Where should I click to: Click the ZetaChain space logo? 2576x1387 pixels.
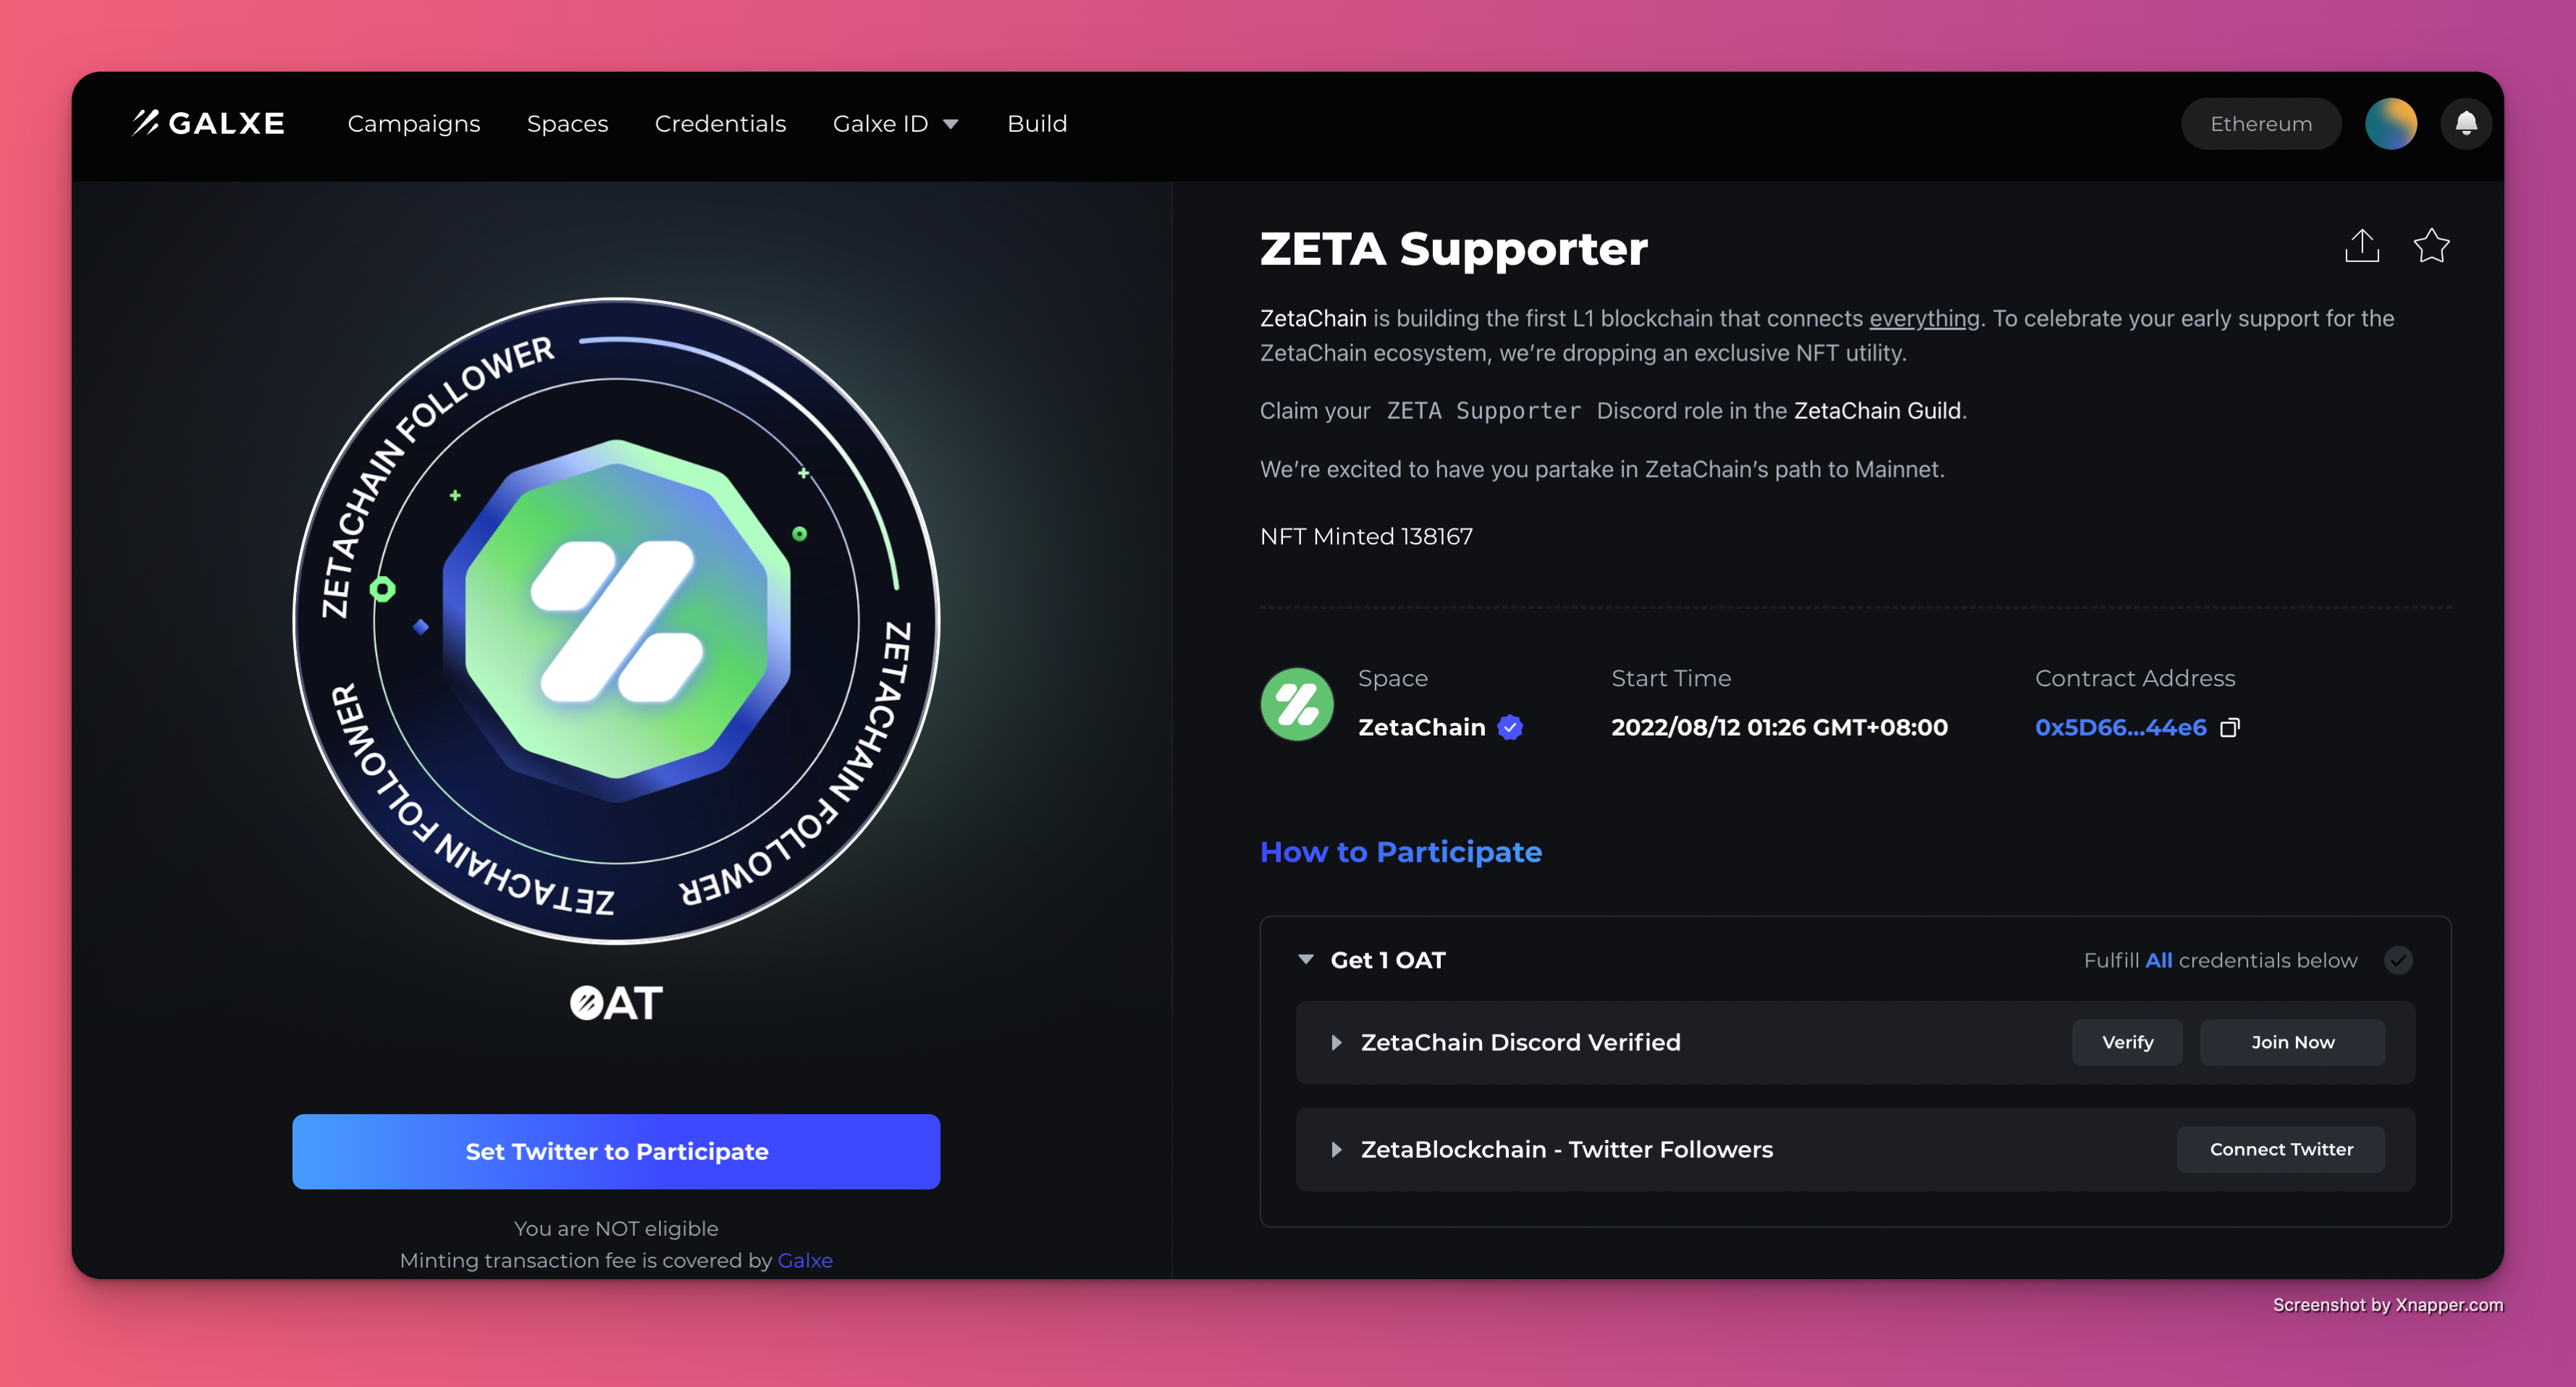[1297, 704]
